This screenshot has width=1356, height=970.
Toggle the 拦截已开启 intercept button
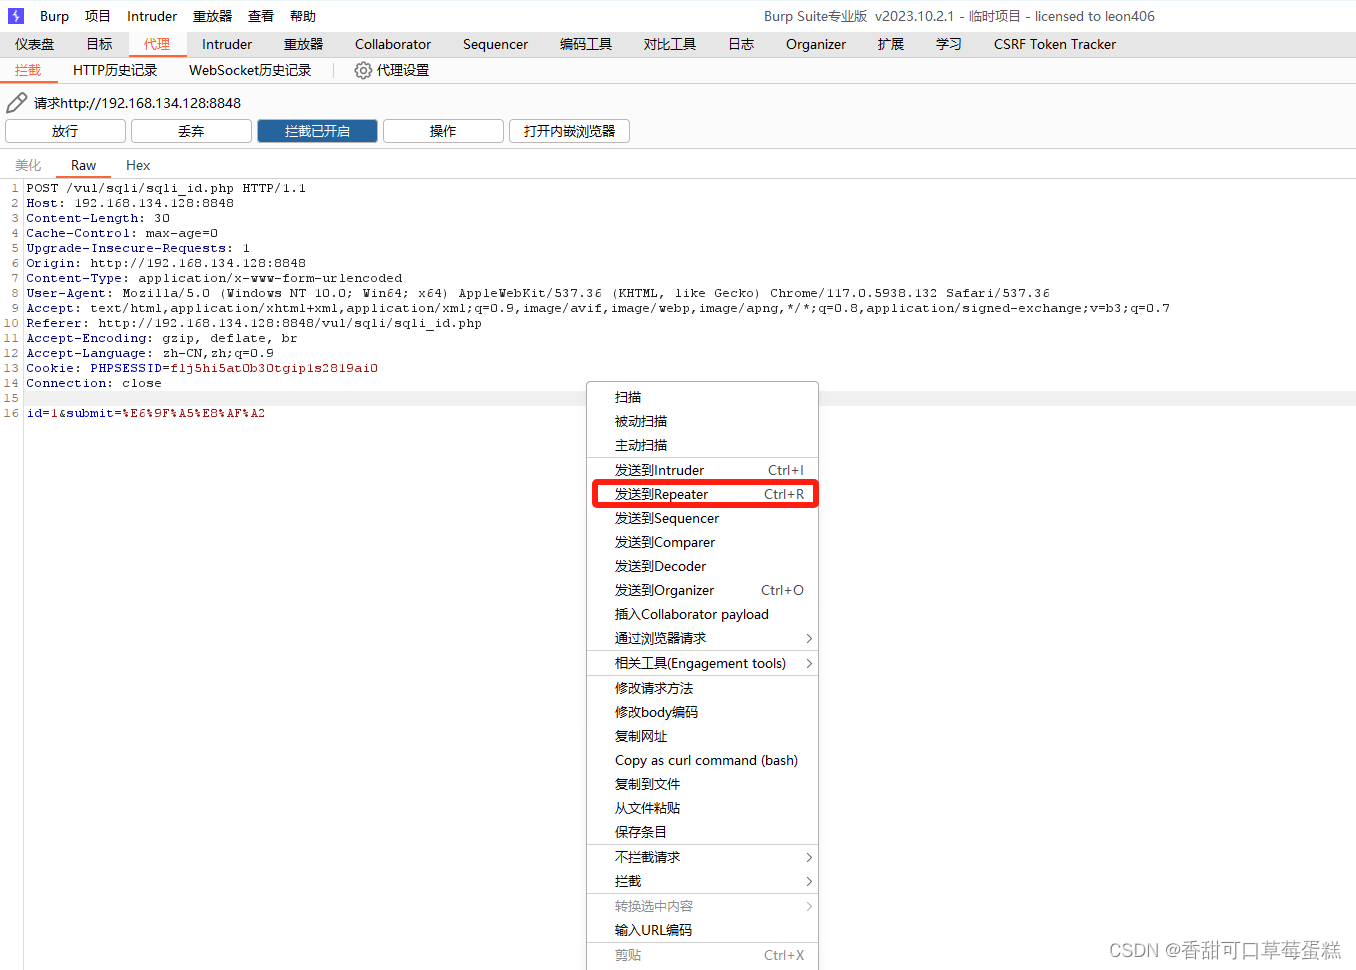317,131
